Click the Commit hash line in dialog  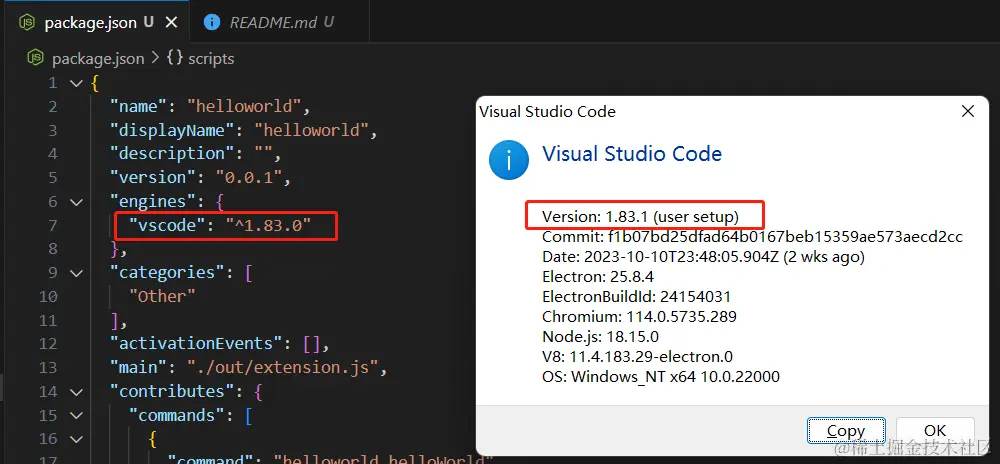(x=752, y=237)
